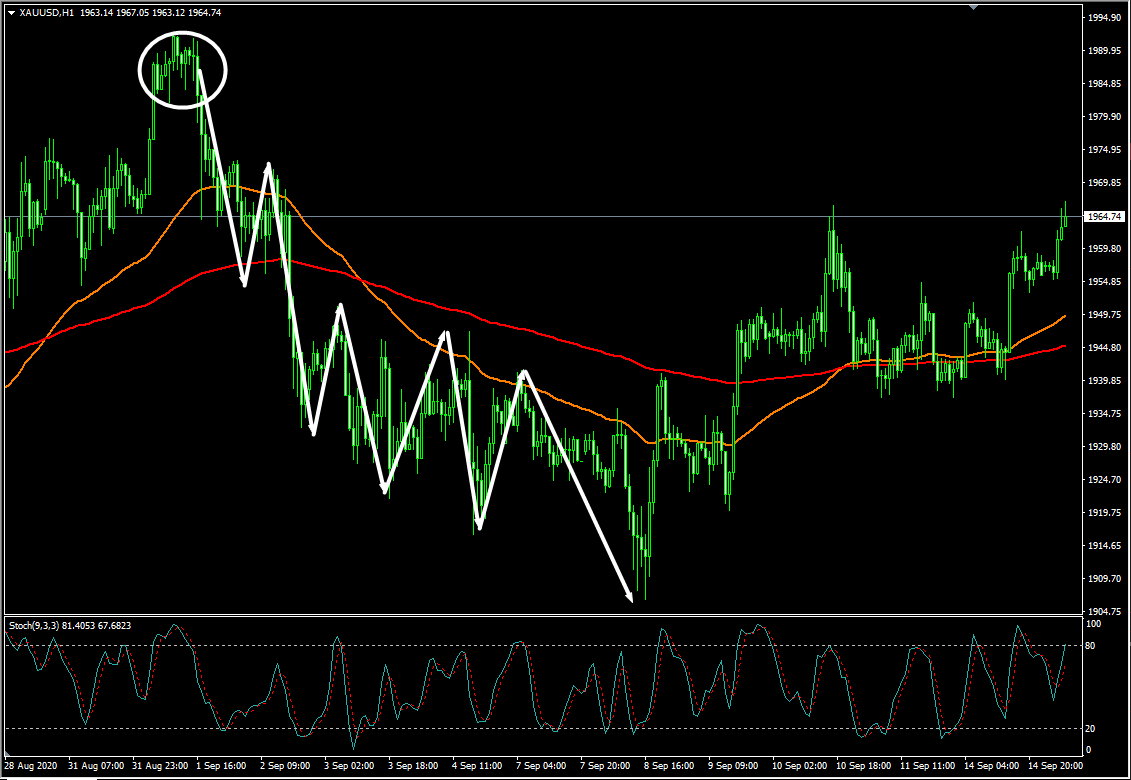
Task: Click the 28 Aug 2020 date label
Action: point(31,766)
